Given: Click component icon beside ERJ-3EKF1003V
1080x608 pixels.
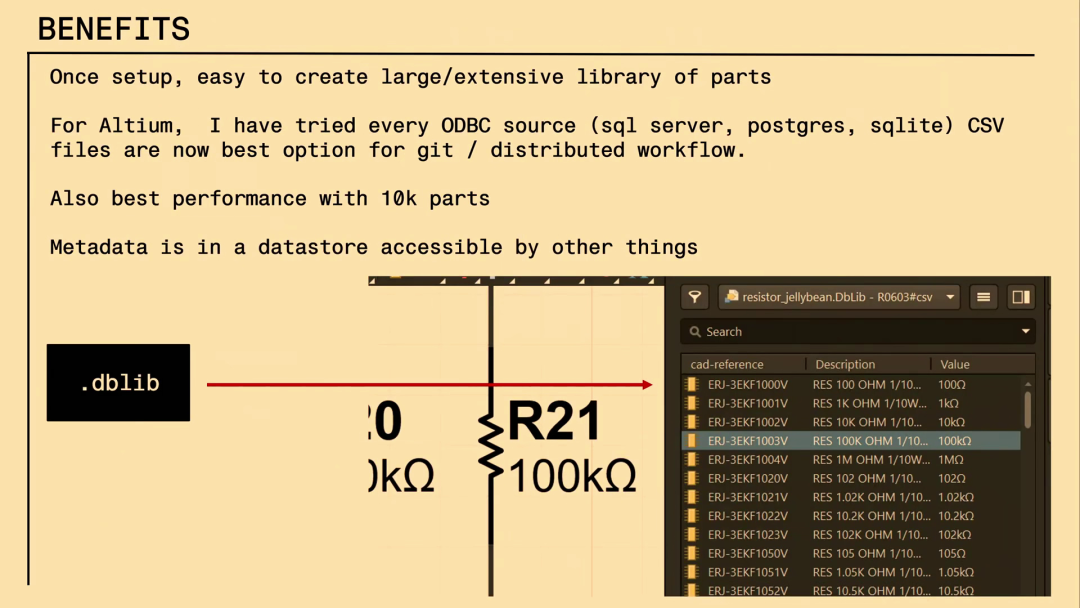Looking at the screenshot, I should pos(692,441).
